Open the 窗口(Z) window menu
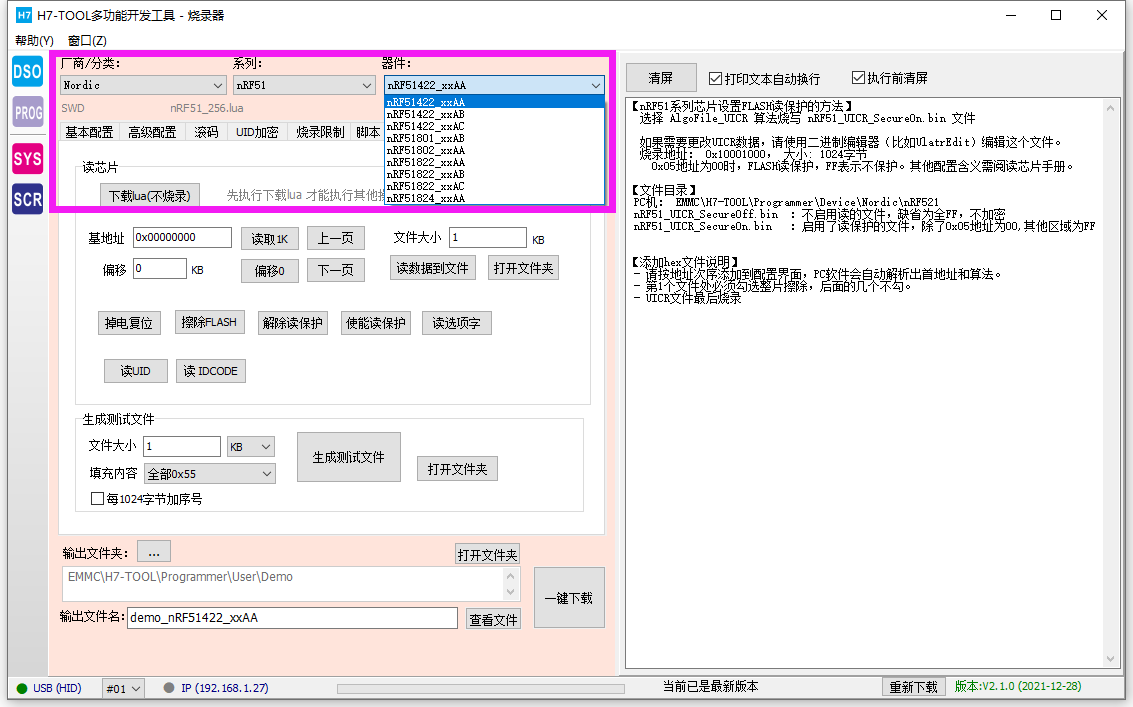Image resolution: width=1133 pixels, height=707 pixels. click(x=87, y=40)
